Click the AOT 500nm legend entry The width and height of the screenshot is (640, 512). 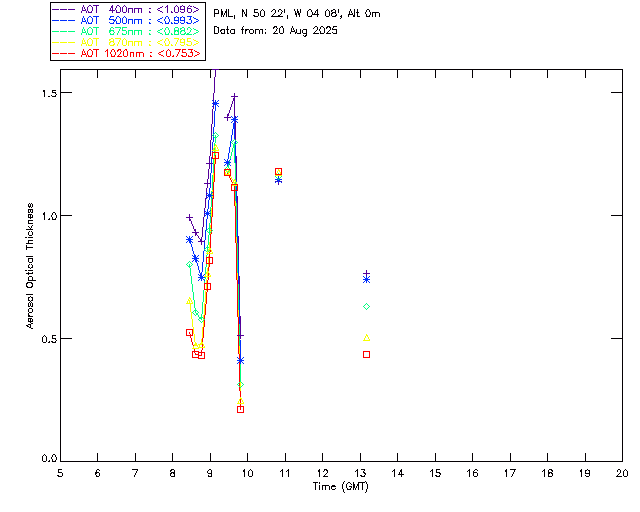127,20
